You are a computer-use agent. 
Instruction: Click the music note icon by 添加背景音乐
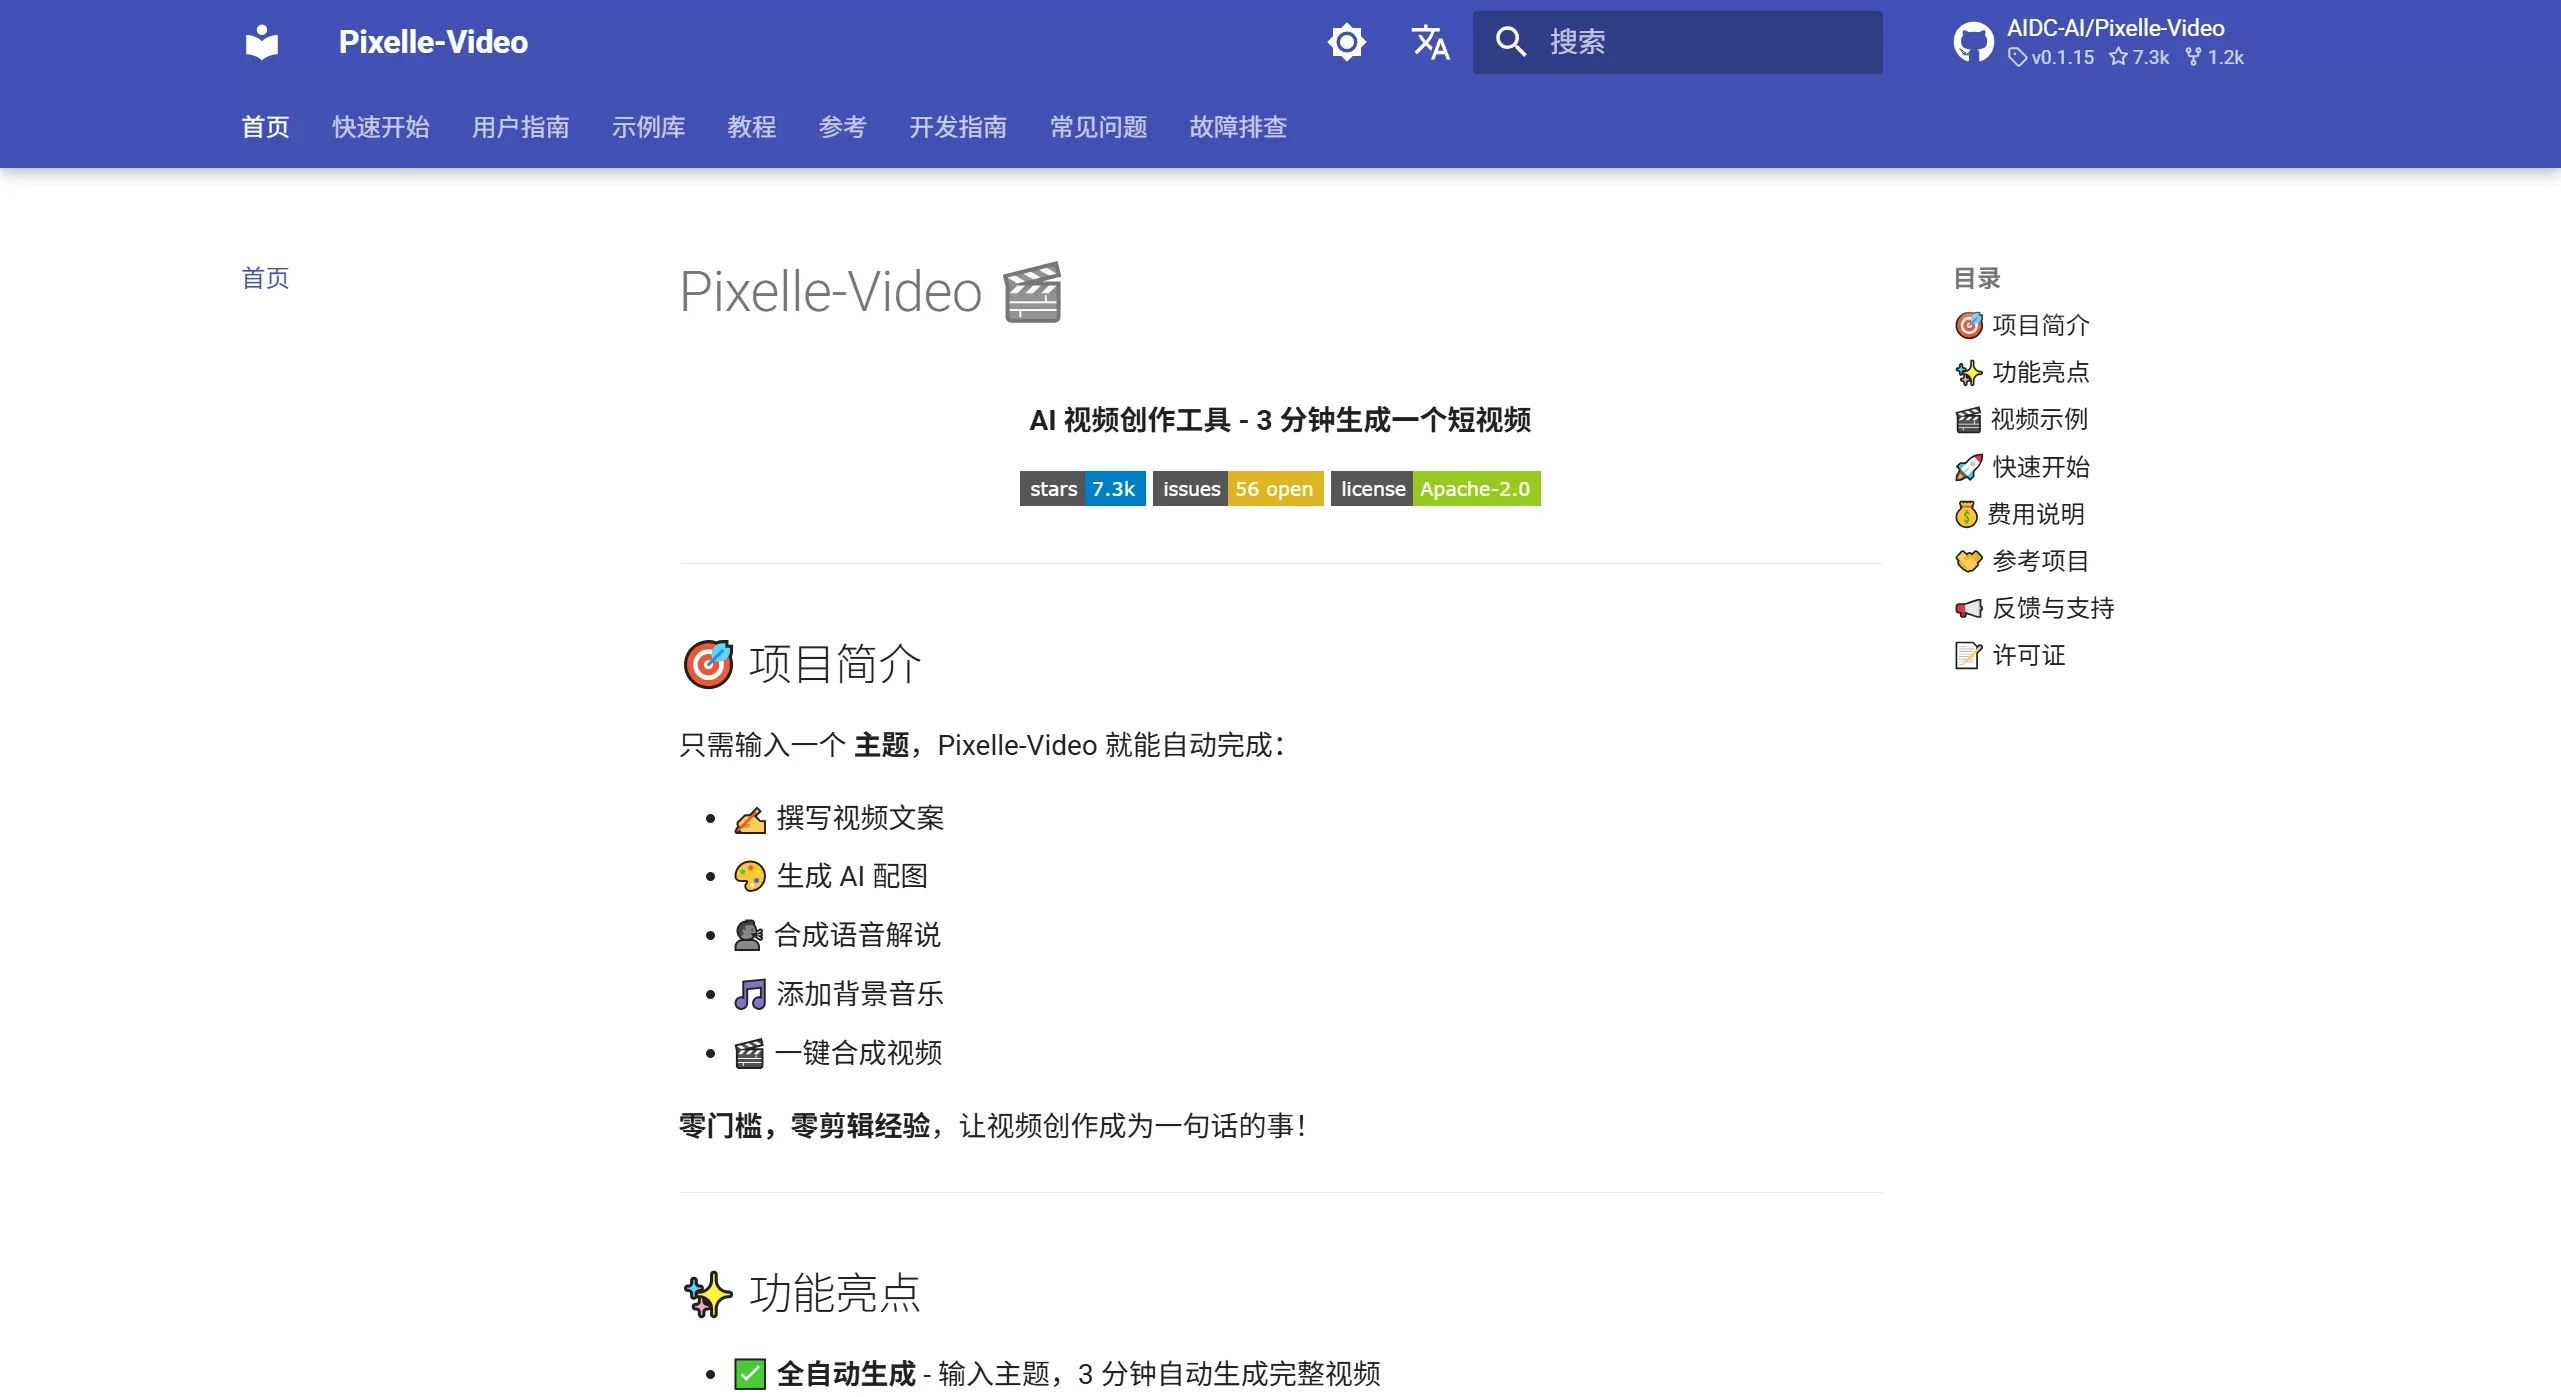(750, 995)
